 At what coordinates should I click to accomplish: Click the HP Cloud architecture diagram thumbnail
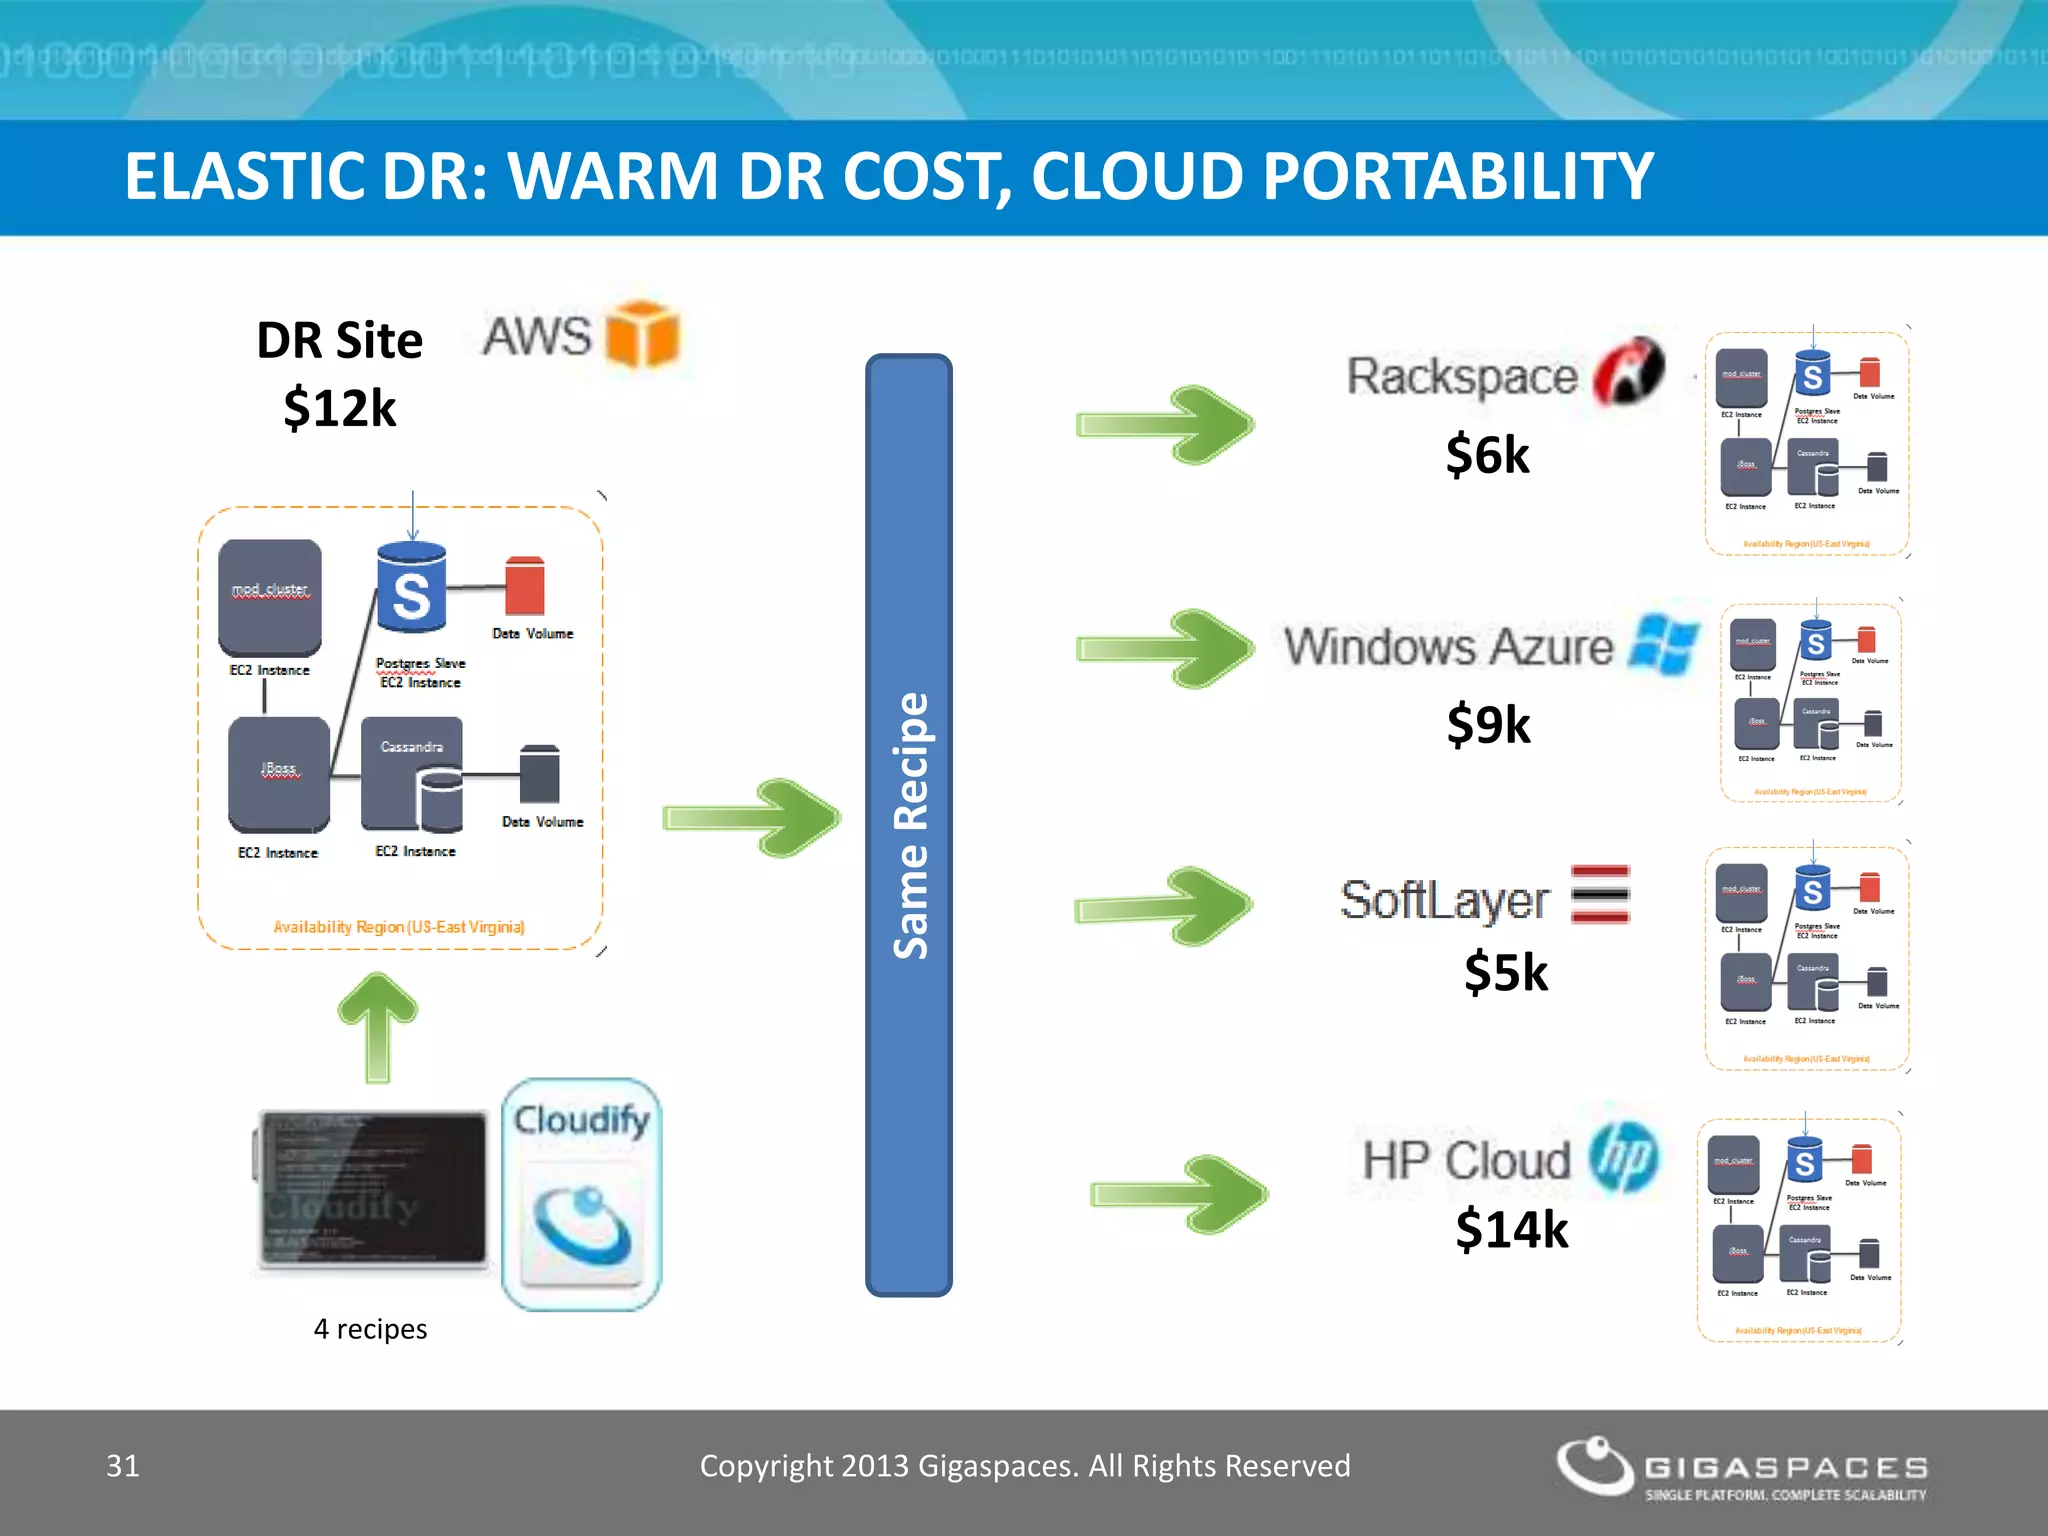click(1798, 1230)
